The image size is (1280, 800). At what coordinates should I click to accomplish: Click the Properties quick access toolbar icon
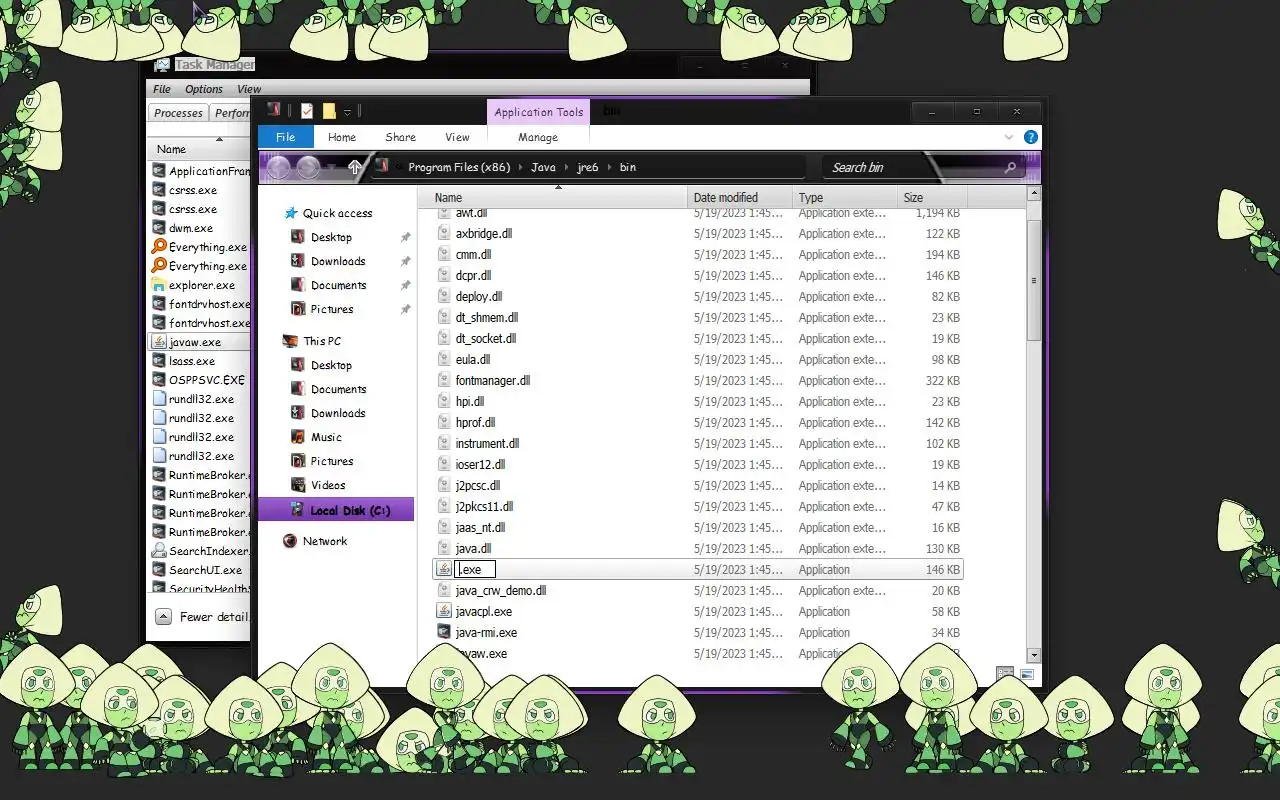(307, 111)
